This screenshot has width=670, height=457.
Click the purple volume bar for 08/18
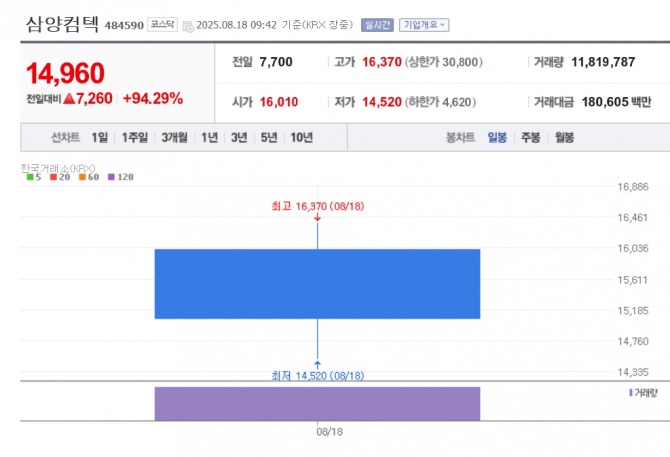[x=317, y=404]
